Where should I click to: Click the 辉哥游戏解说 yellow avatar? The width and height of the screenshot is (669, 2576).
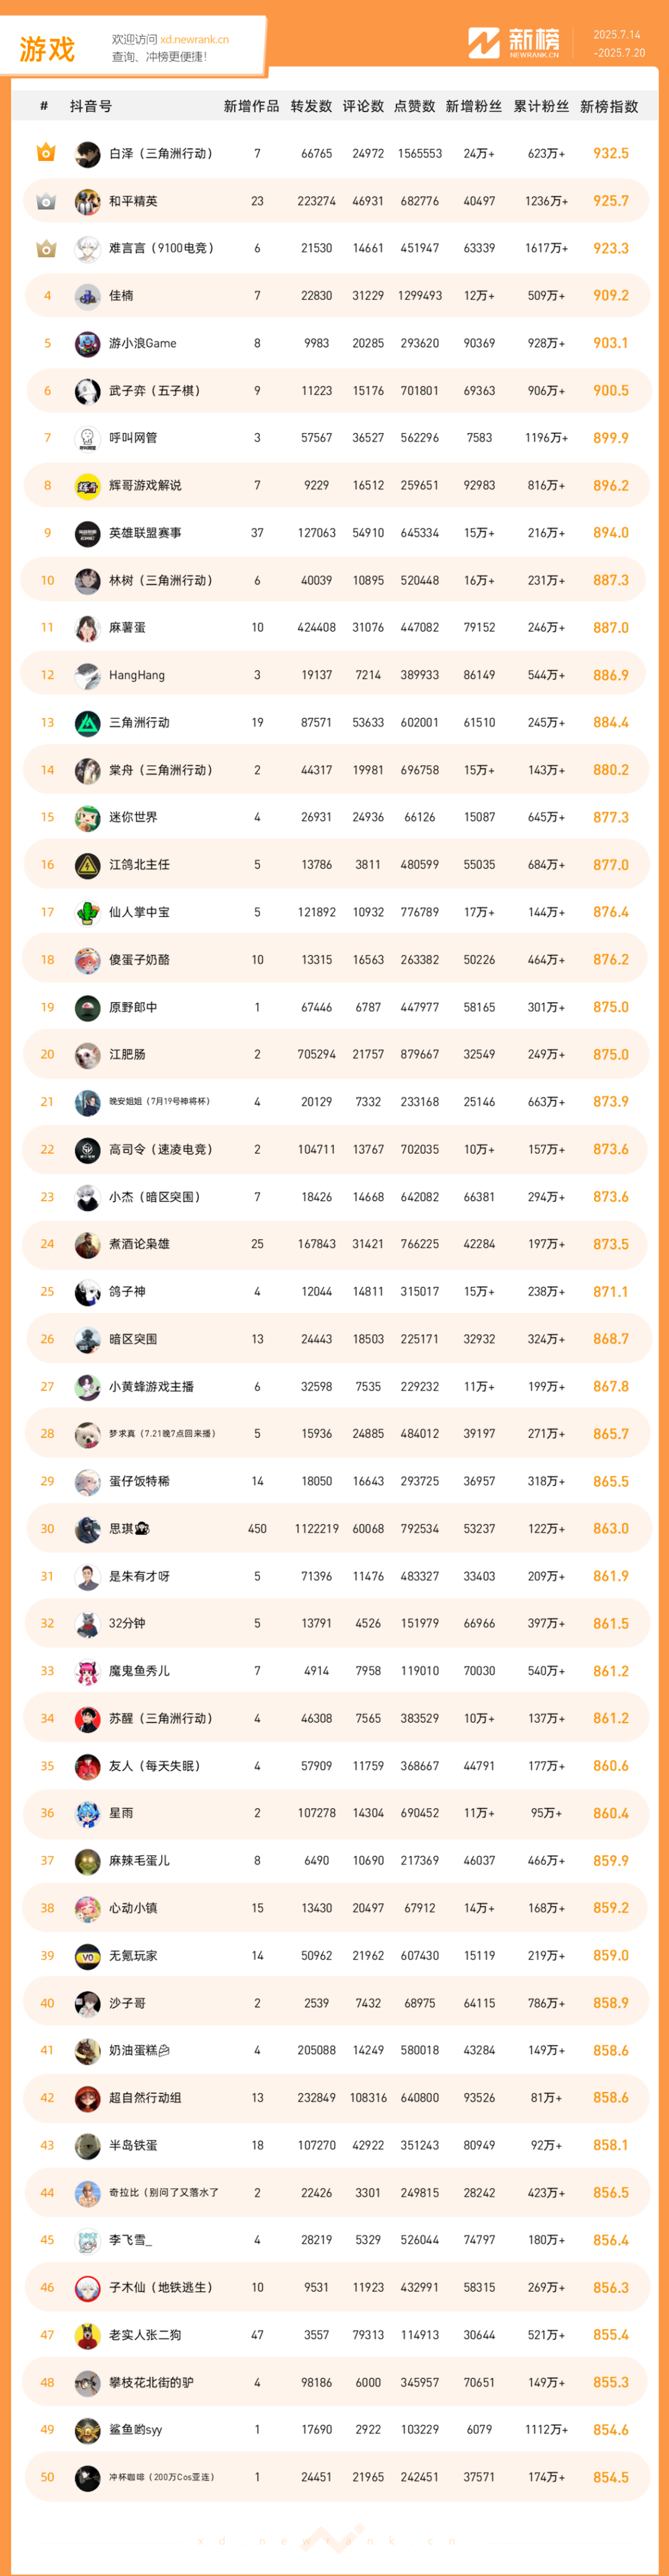88,486
